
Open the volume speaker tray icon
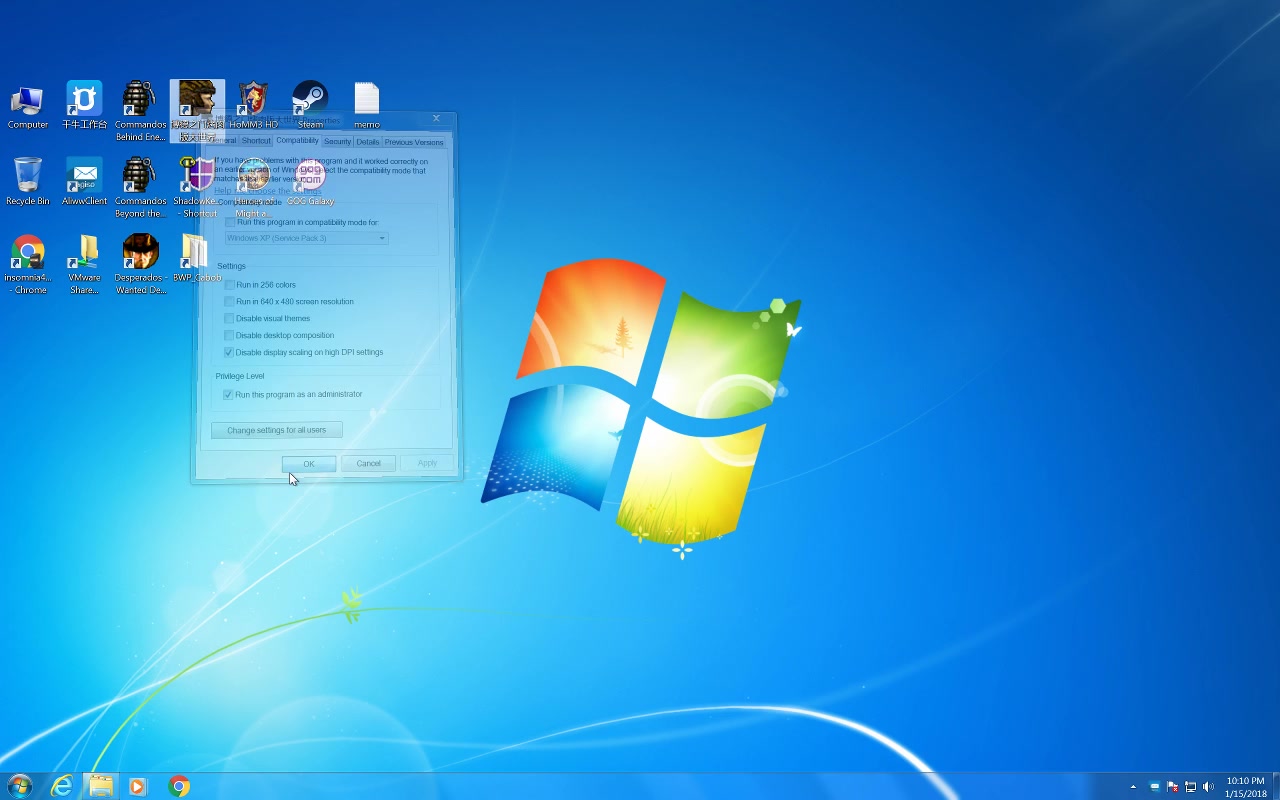click(1208, 787)
